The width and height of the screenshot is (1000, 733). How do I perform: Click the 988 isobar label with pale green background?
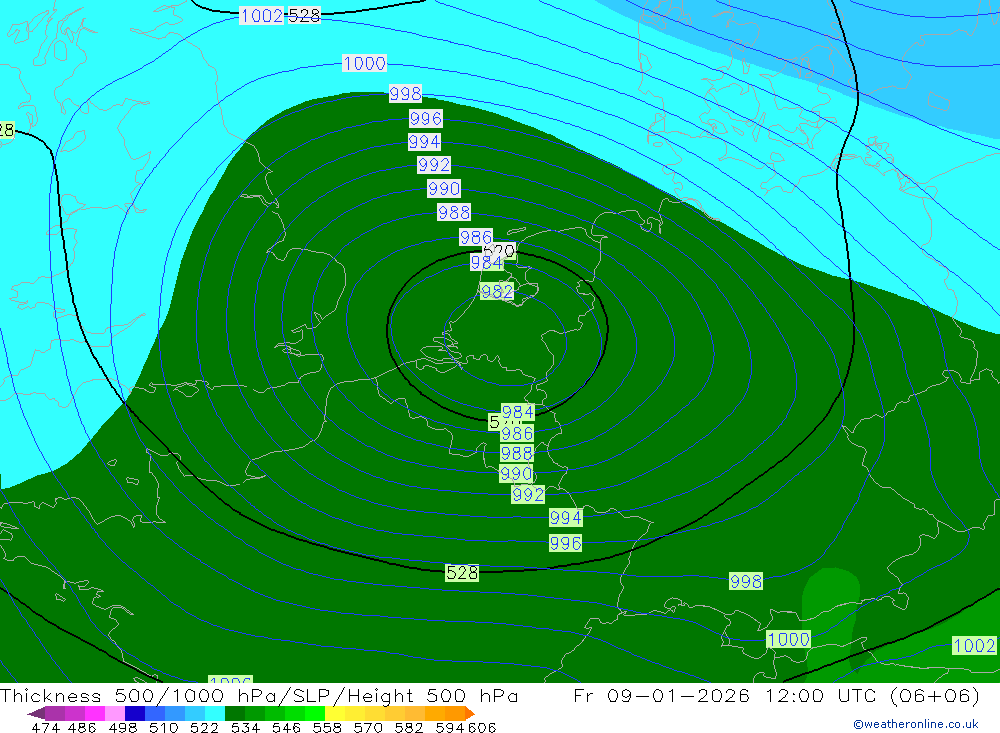click(x=517, y=453)
